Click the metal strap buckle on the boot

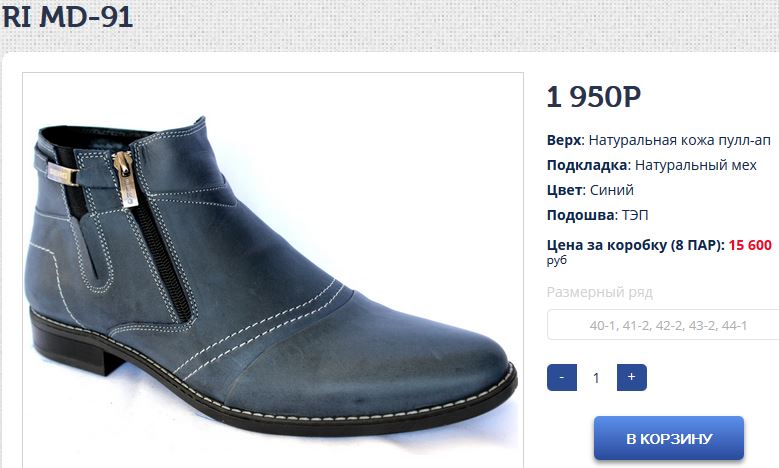(x=63, y=173)
